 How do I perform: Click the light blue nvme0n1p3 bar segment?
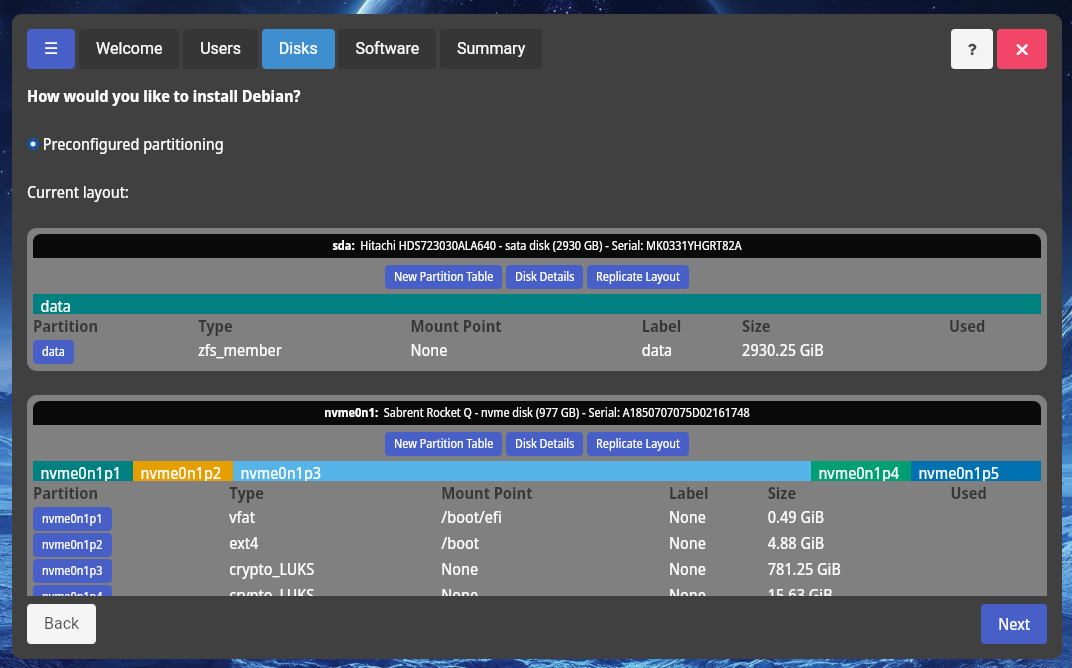point(521,472)
